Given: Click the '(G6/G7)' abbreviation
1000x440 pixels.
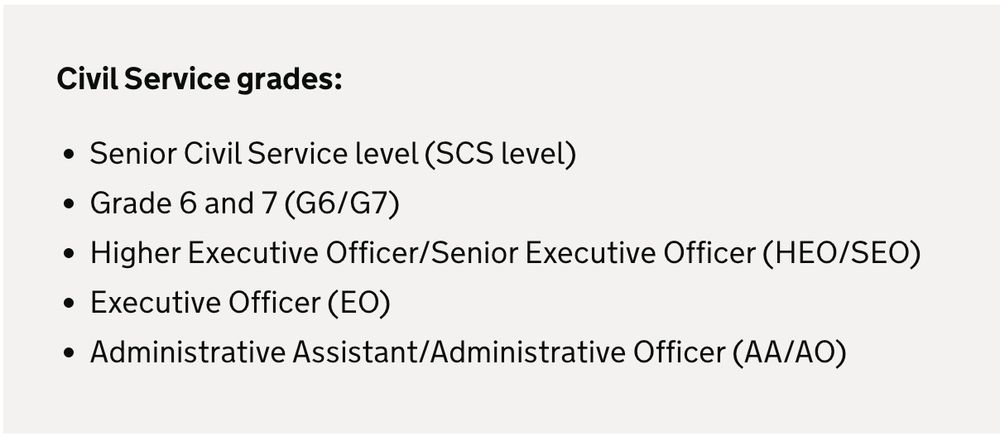Looking at the screenshot, I should pos(342,204).
